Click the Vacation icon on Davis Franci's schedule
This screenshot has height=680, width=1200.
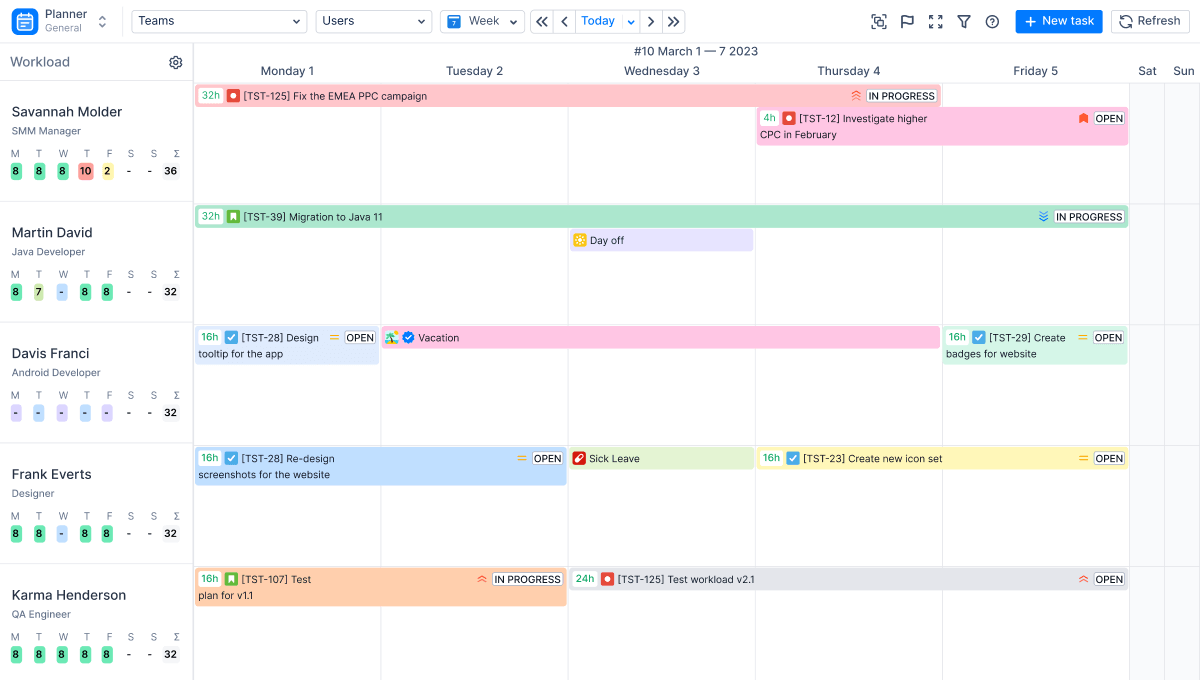(x=391, y=337)
